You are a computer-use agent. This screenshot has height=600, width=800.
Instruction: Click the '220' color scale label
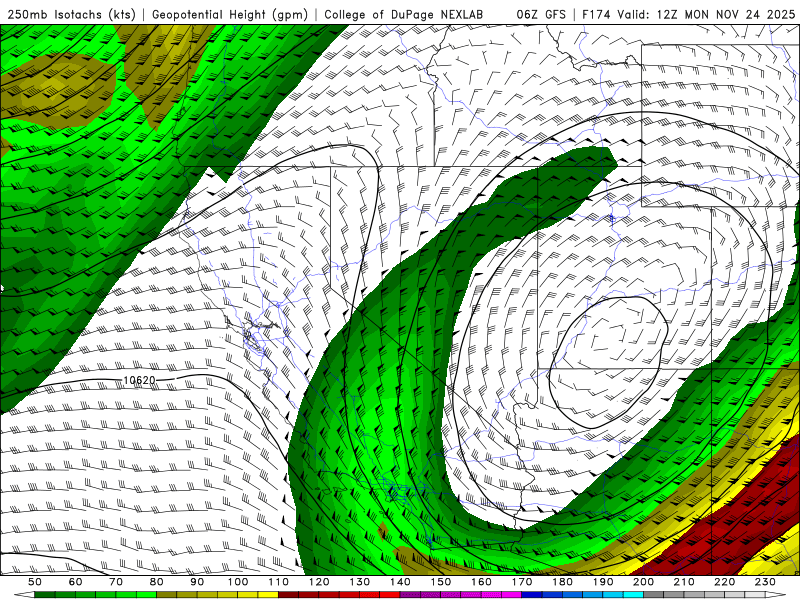[725, 582]
